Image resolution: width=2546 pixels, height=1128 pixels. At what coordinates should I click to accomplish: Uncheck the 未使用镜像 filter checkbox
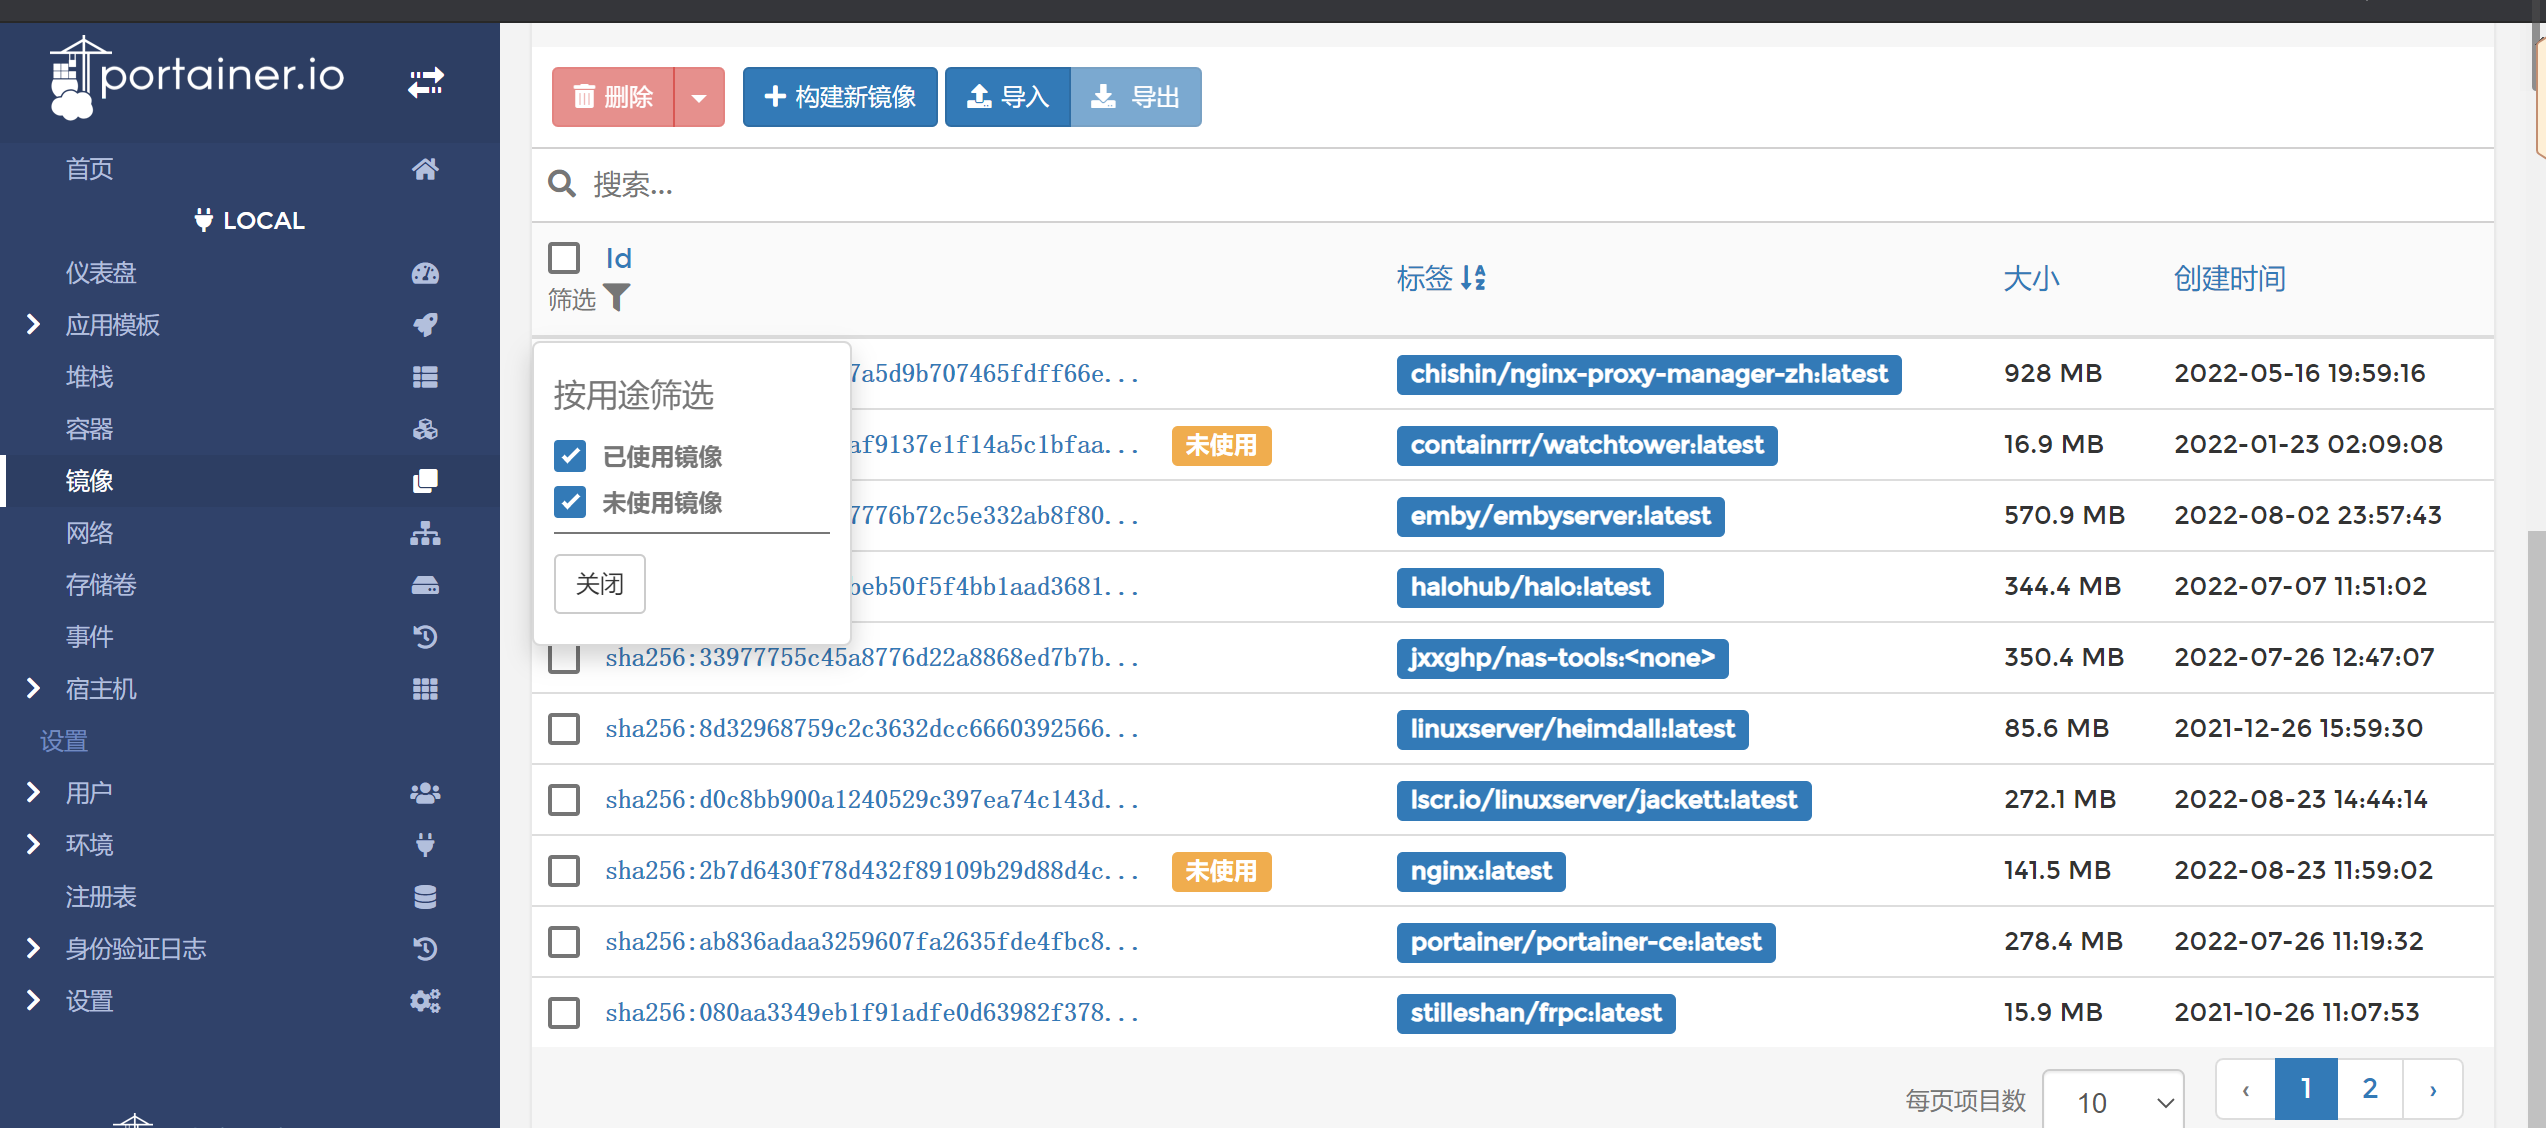point(570,502)
